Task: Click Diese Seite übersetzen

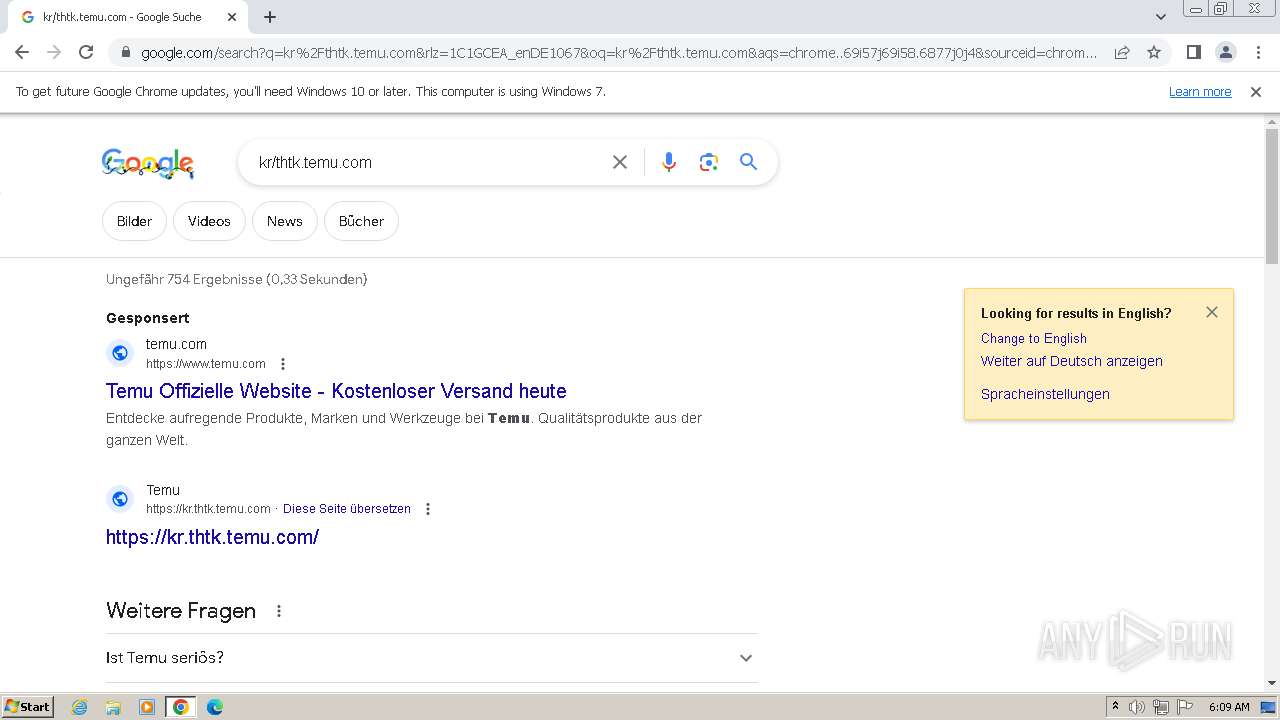Action: (x=347, y=509)
